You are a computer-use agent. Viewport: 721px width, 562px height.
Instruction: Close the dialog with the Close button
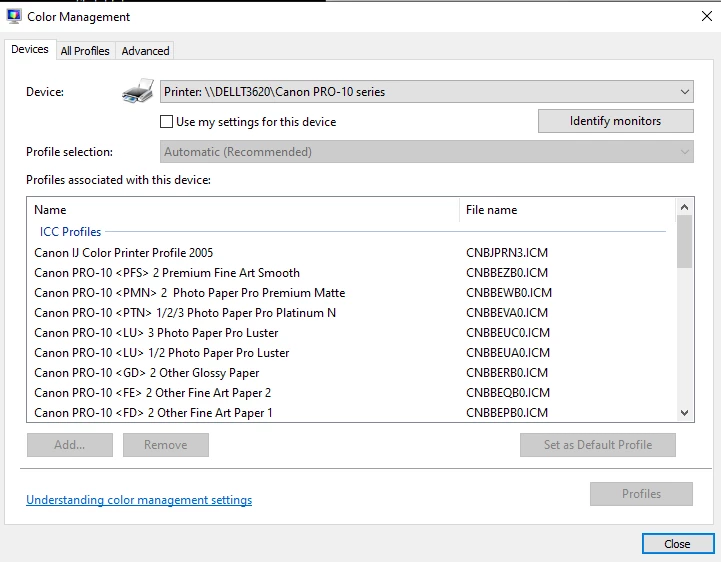(x=678, y=544)
